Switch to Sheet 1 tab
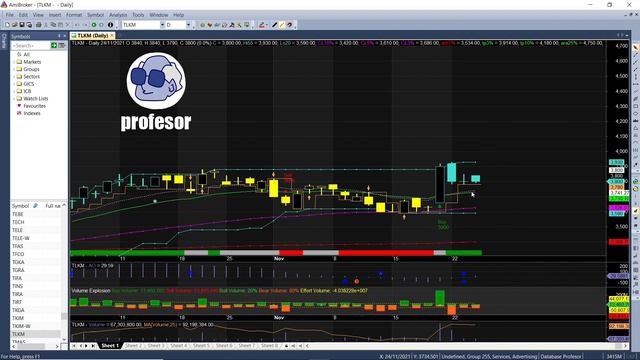The width and height of the screenshot is (640, 360). (x=110, y=346)
